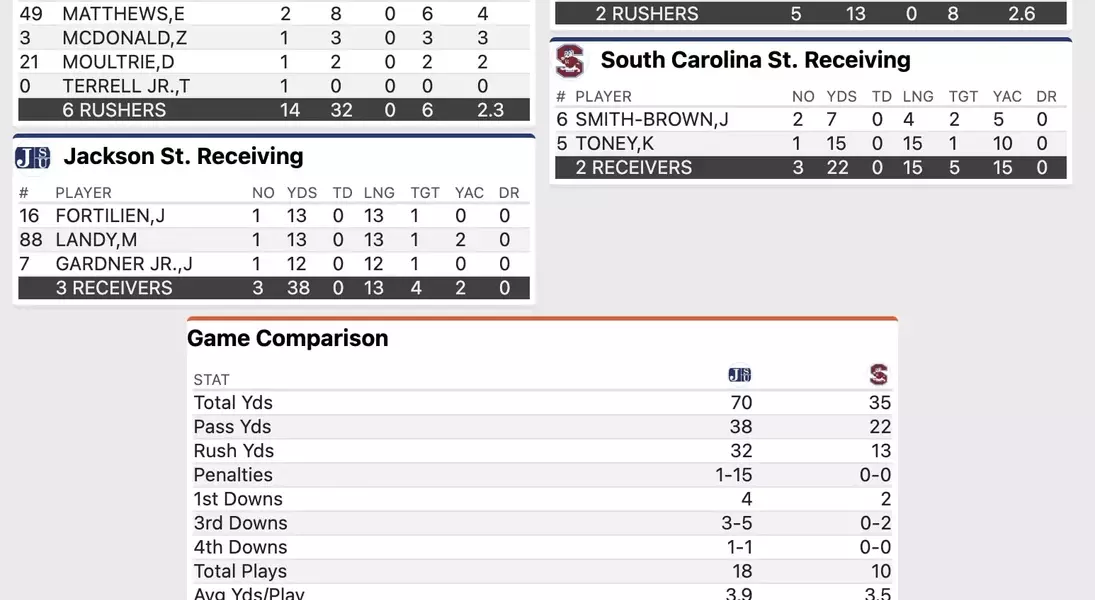Open GARDNER JR.,J player entry
This screenshot has width=1095, height=600.
point(124,264)
